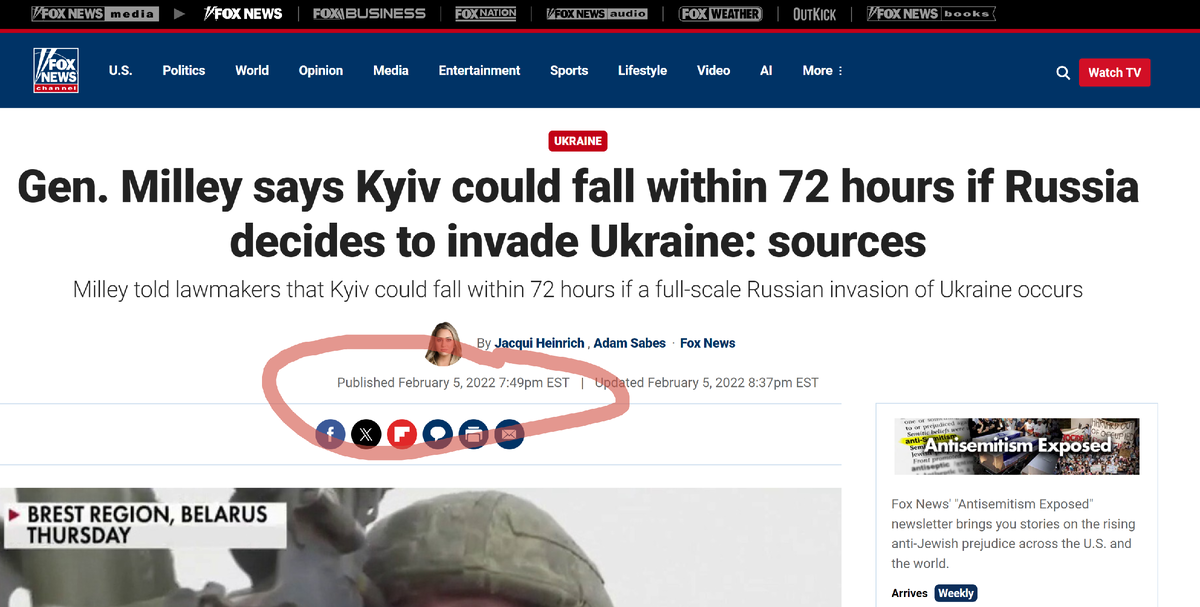The width and height of the screenshot is (1200, 607).
Task: Open Fox News Media top link
Action: [93, 14]
